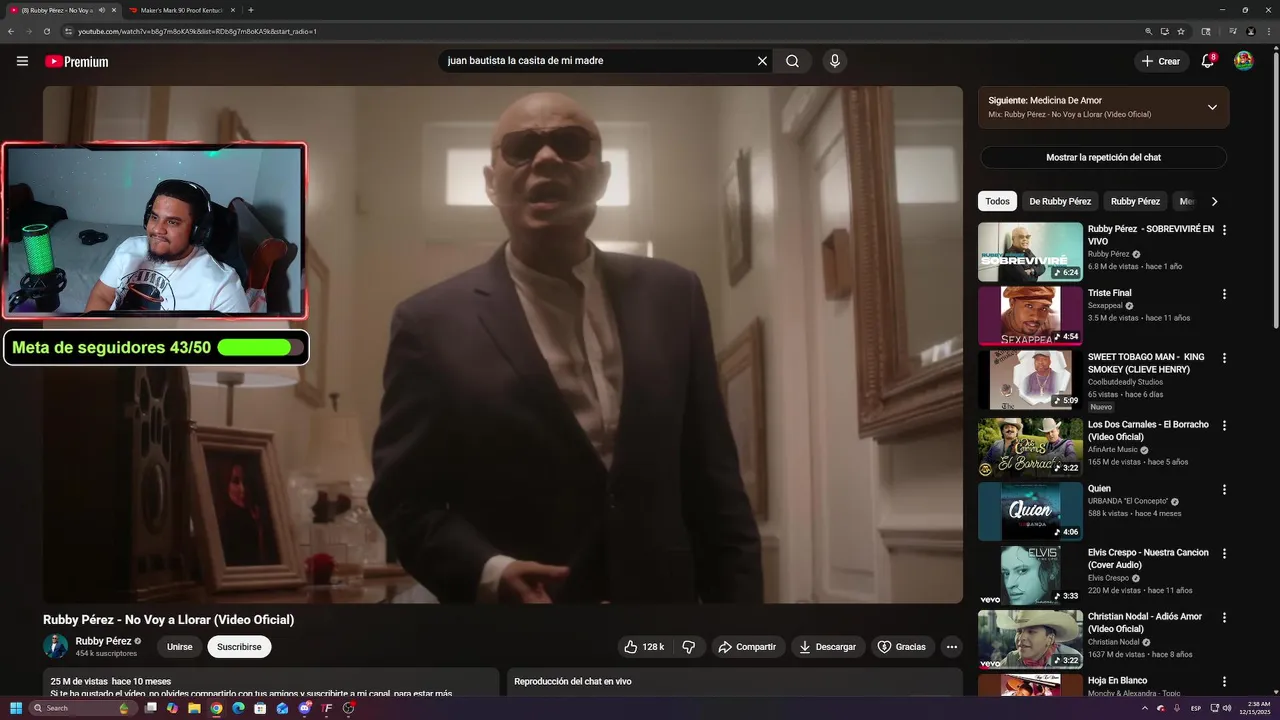1280x720 pixels.
Task: Click the Windows taskbar Search box
Action: click(x=83, y=708)
